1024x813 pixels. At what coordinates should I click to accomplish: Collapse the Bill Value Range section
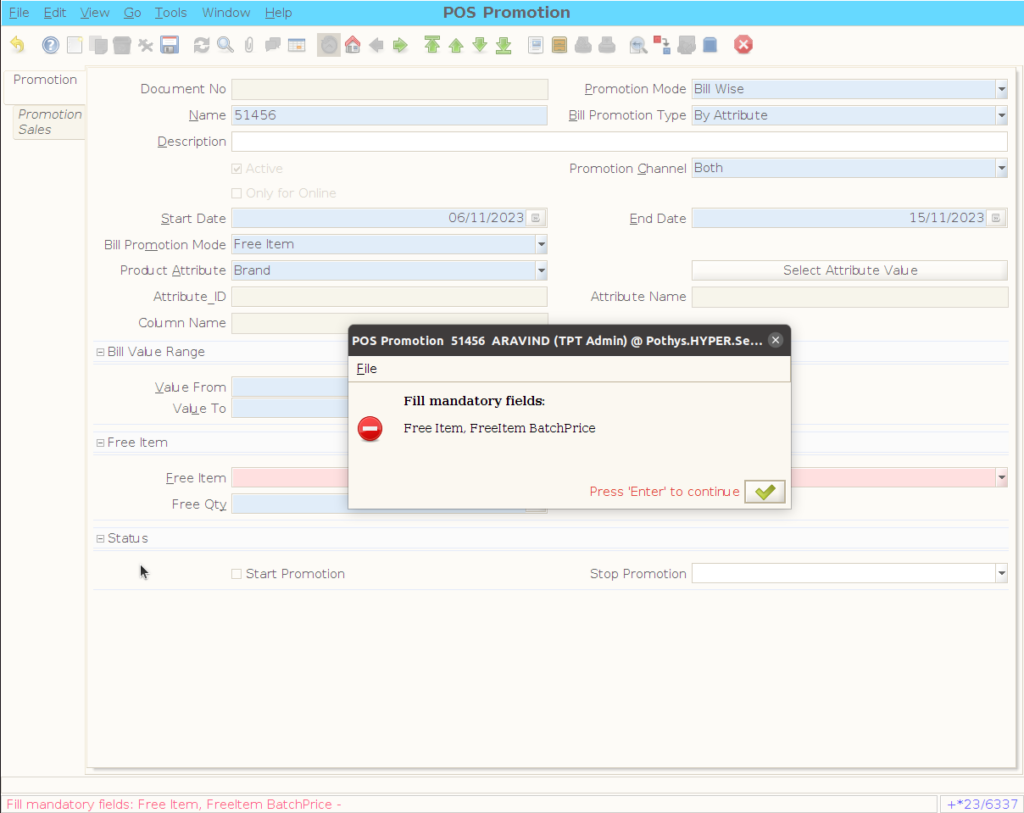tap(100, 352)
